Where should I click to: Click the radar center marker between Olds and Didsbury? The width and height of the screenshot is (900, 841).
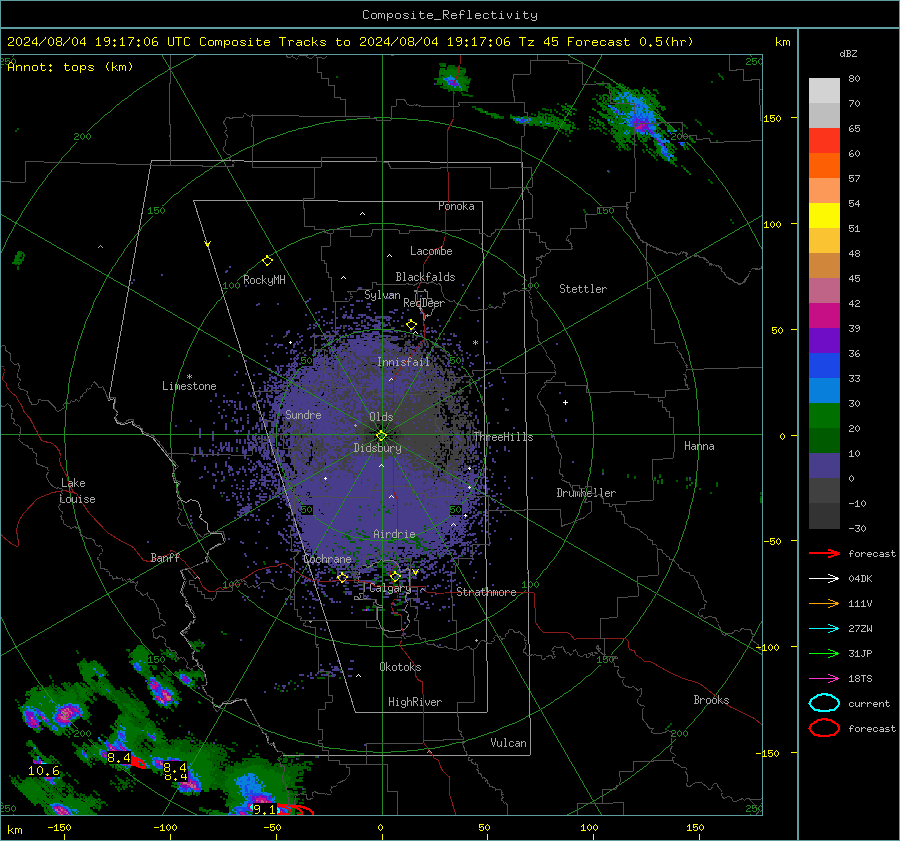(381, 435)
